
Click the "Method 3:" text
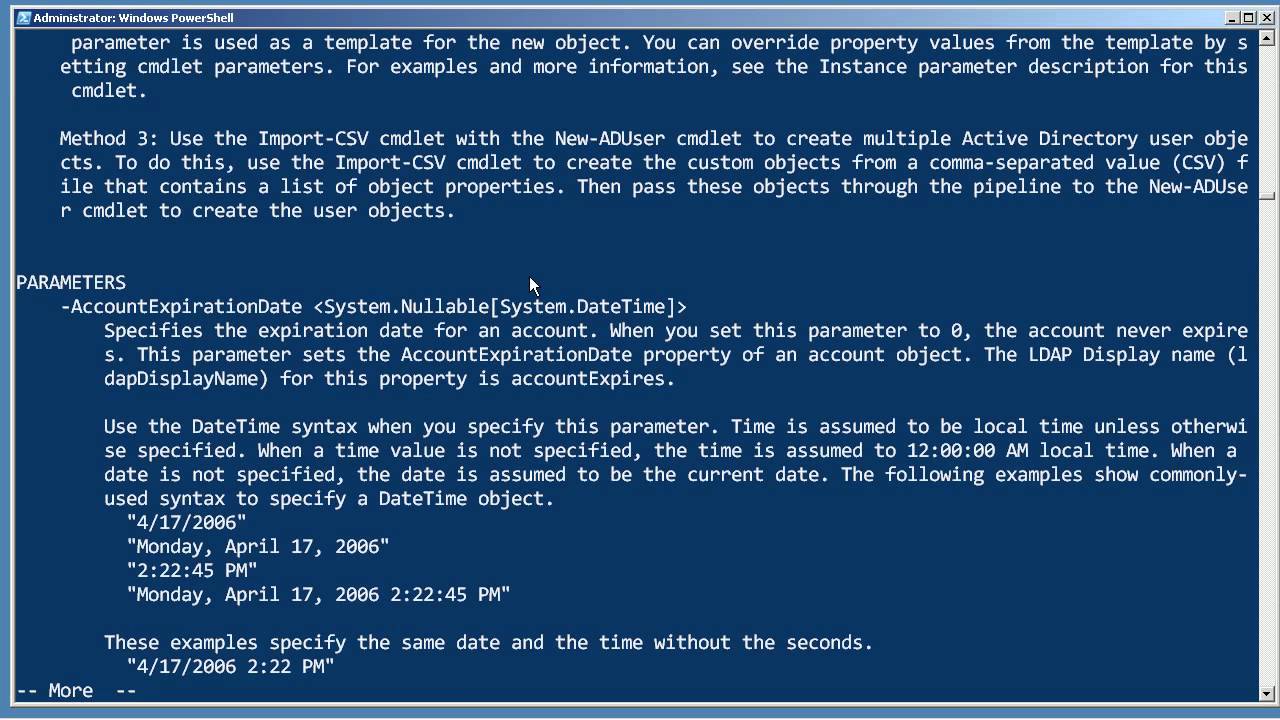click(x=105, y=139)
